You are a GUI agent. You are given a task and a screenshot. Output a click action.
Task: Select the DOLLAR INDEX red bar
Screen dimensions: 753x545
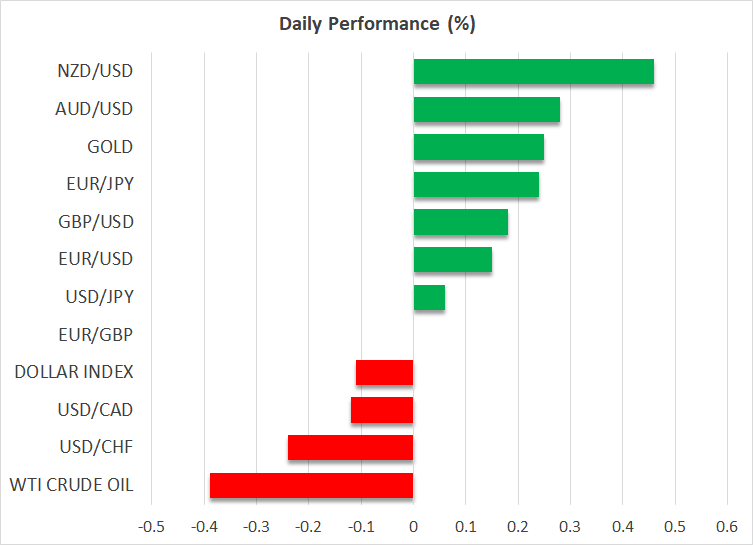click(x=385, y=373)
